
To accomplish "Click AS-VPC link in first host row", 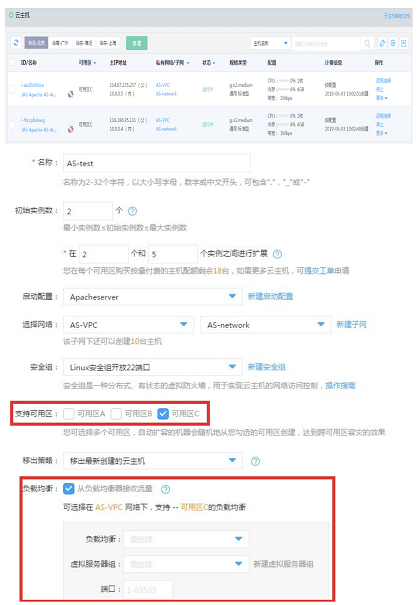I will (162, 85).
